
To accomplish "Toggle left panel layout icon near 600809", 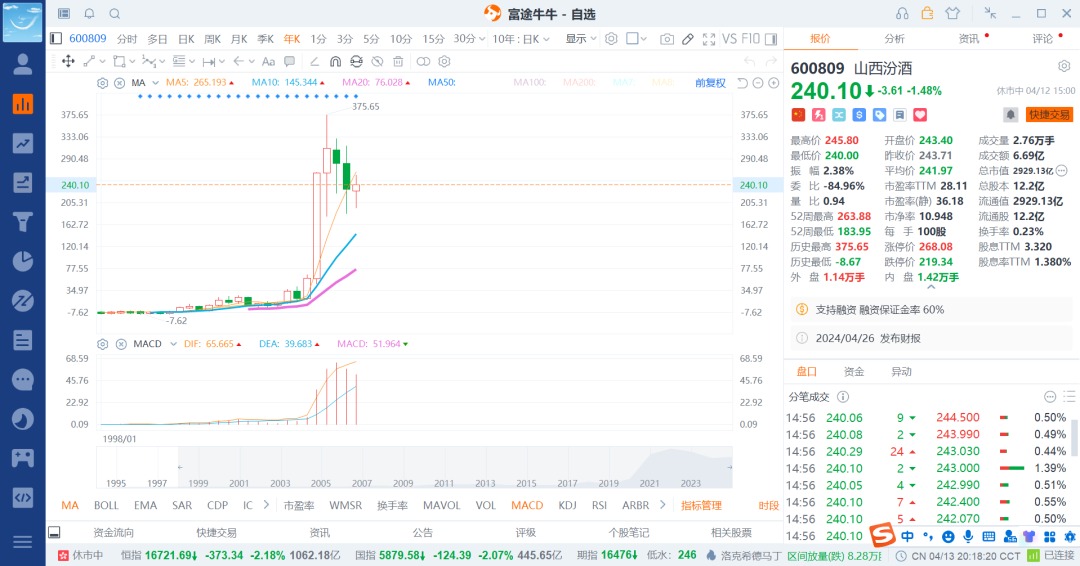I will 56,39.
